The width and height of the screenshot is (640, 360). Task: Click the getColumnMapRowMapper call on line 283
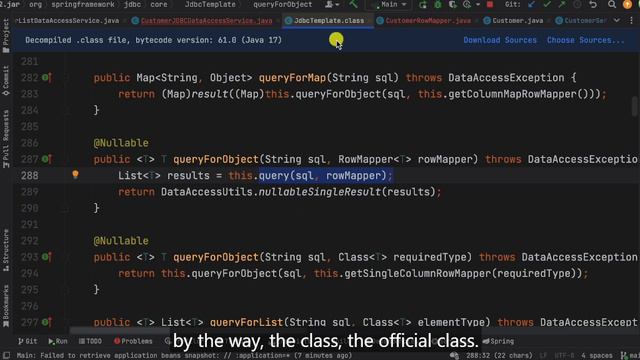point(513,94)
